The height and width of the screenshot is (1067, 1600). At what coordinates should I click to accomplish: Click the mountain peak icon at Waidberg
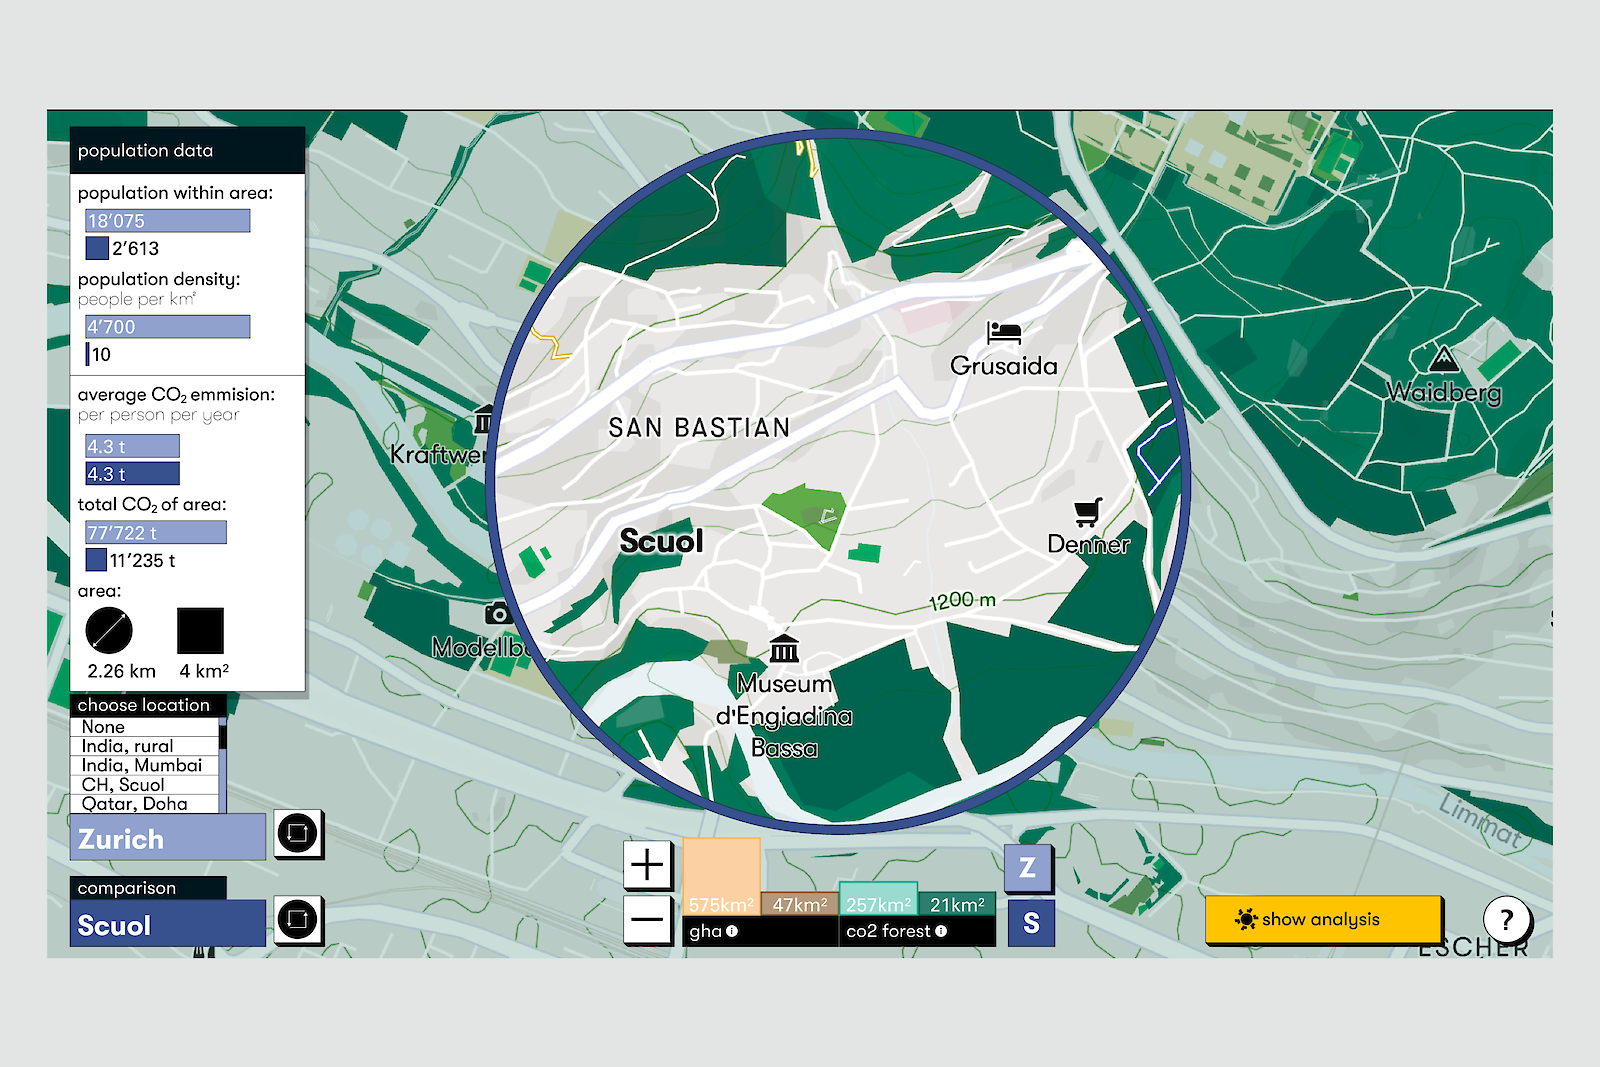pyautogui.click(x=1443, y=357)
